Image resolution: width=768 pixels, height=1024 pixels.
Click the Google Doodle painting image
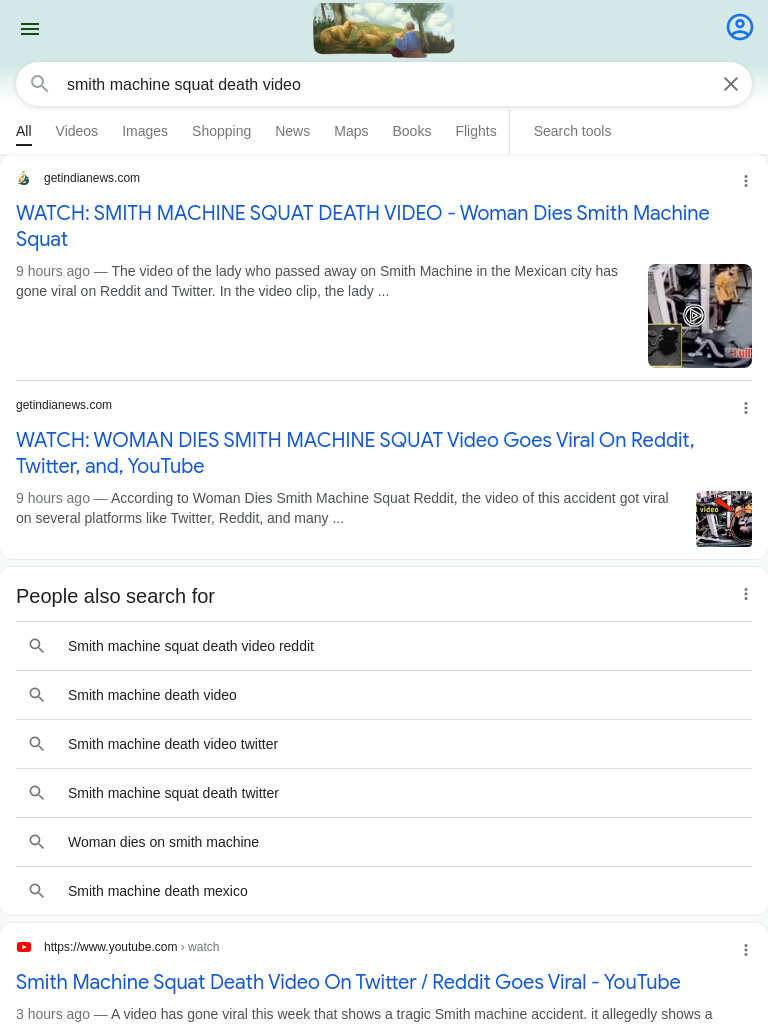point(383,29)
